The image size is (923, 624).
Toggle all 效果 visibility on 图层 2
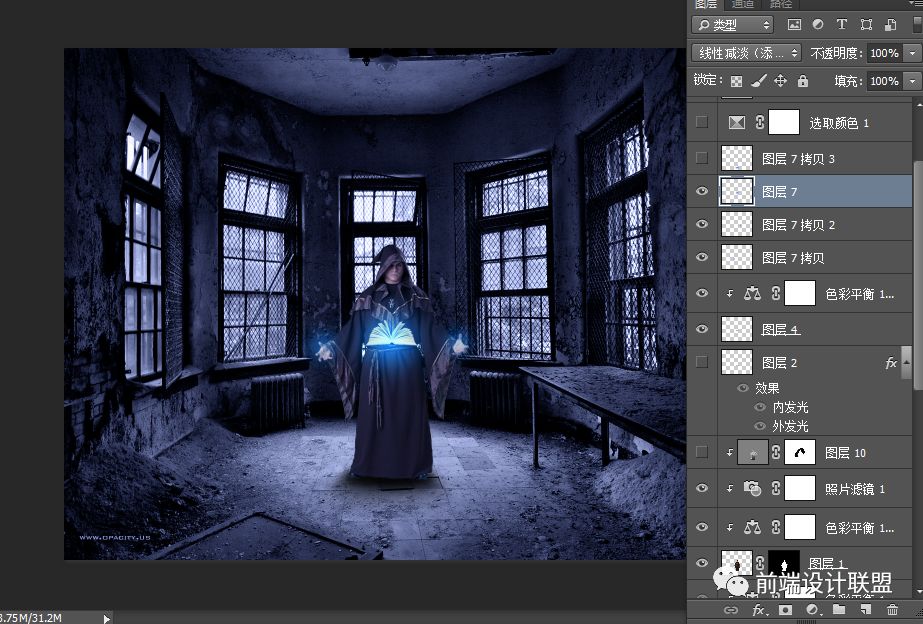(x=744, y=387)
